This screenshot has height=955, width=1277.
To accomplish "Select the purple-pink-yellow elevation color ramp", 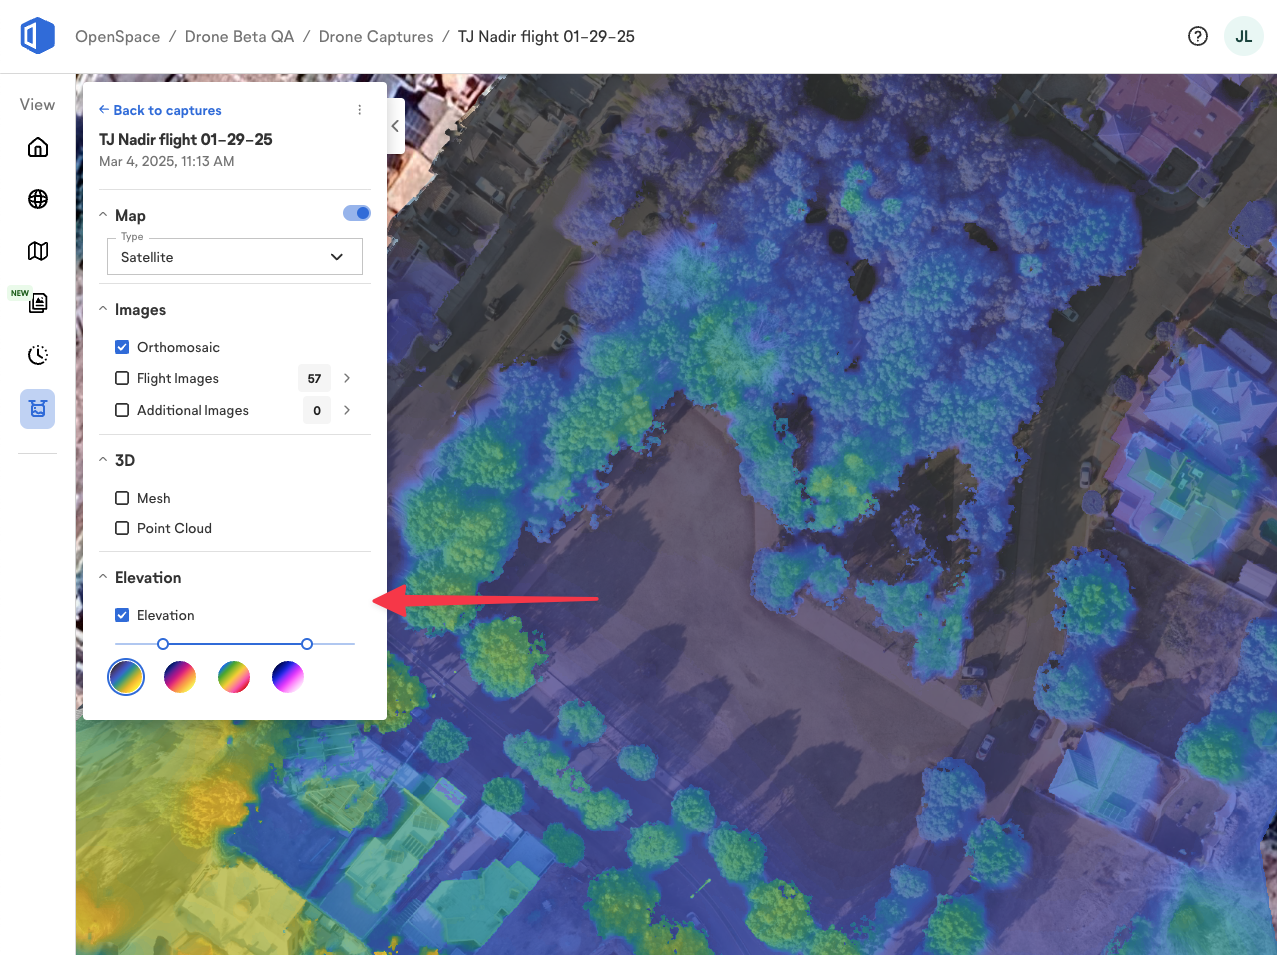I will (x=180, y=677).
